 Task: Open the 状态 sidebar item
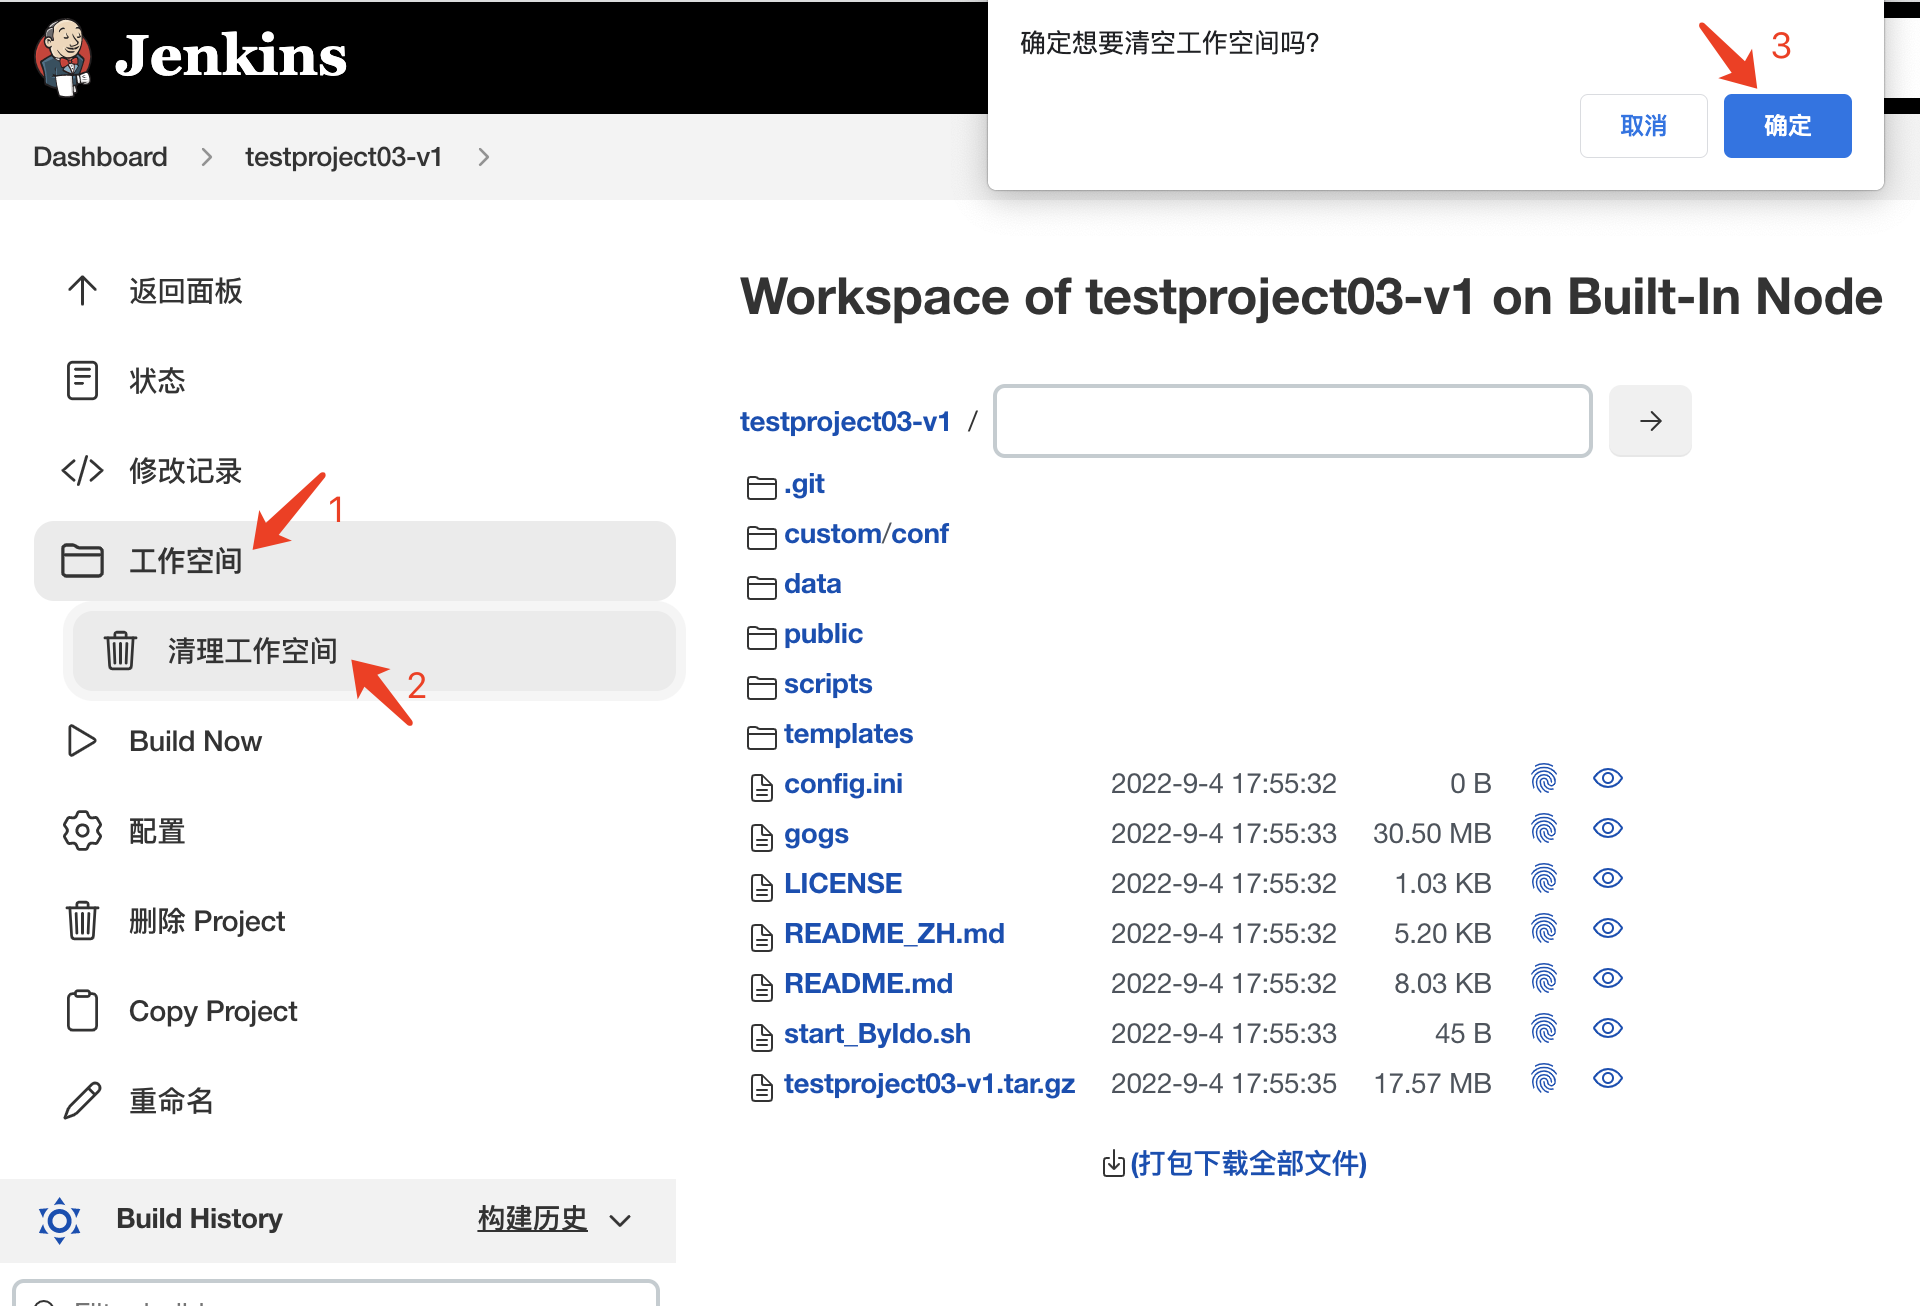tap(157, 381)
